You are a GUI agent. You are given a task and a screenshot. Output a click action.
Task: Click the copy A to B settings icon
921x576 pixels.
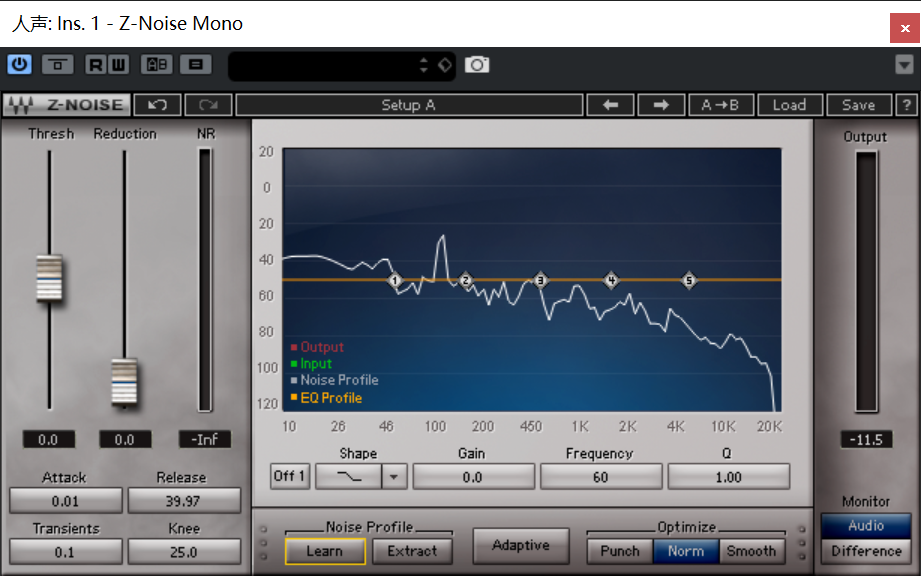click(x=196, y=64)
